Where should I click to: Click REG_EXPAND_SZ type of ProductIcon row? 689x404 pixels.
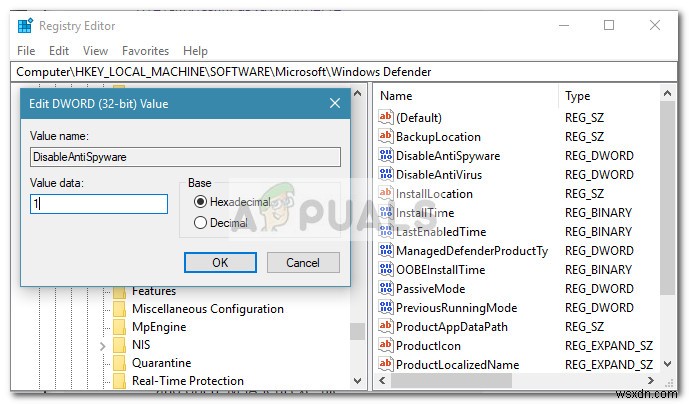pyautogui.click(x=609, y=346)
